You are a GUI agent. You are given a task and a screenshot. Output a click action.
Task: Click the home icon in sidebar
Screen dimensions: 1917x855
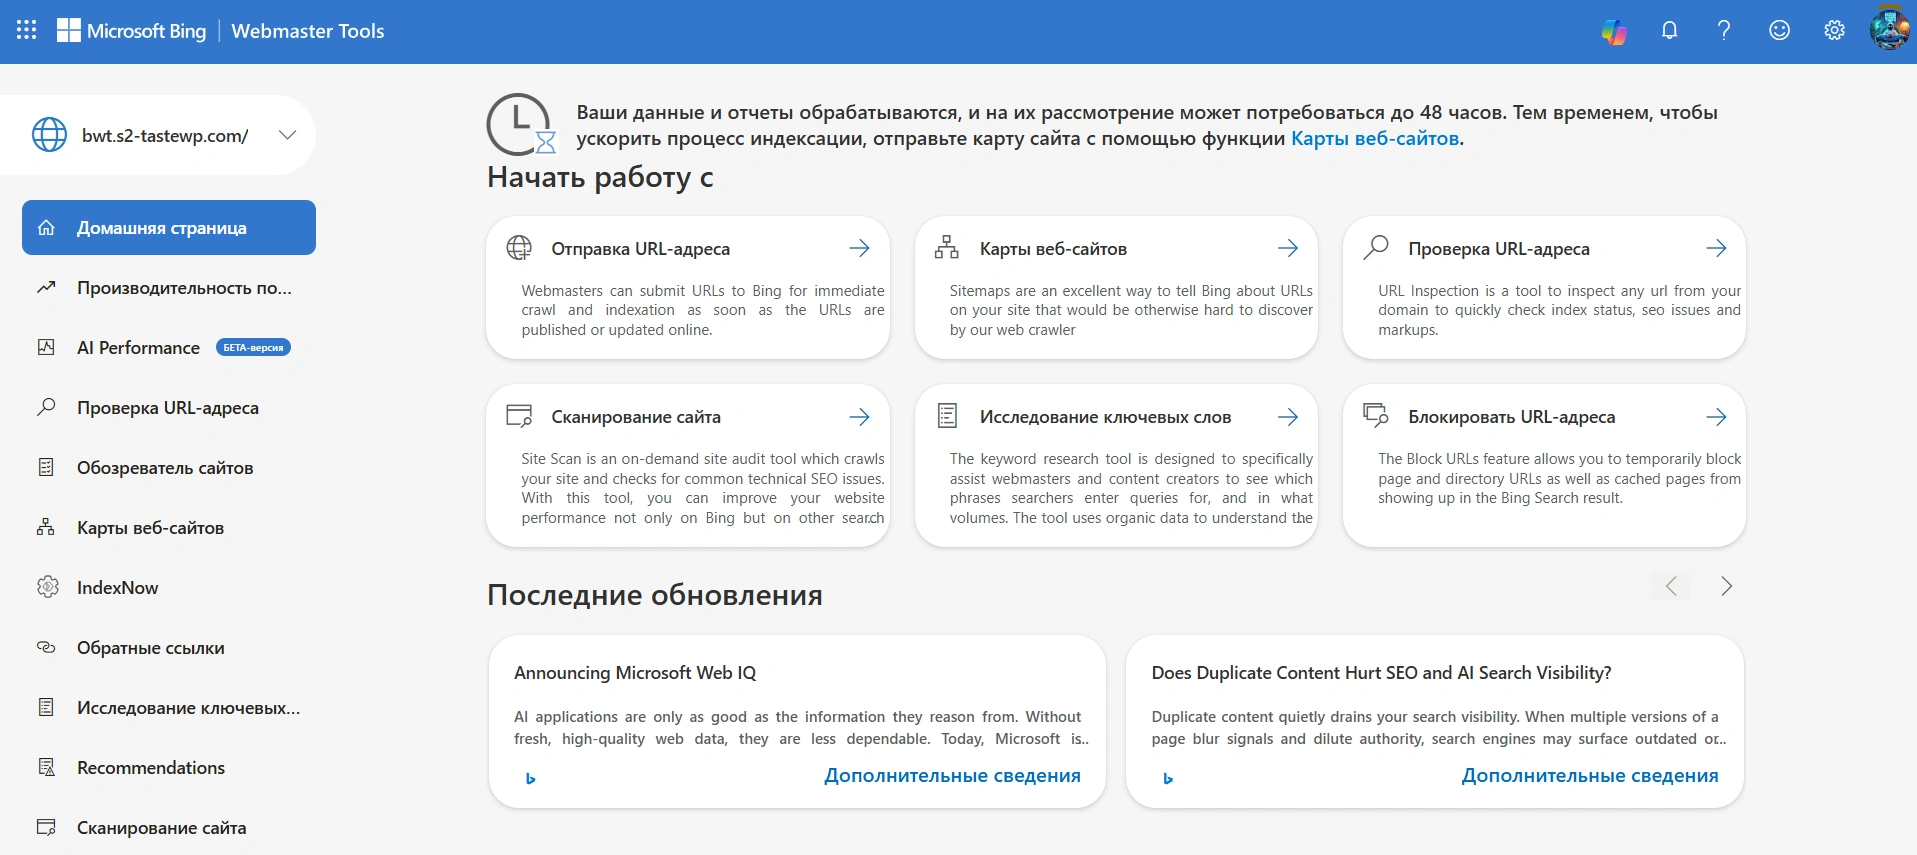pos(46,227)
